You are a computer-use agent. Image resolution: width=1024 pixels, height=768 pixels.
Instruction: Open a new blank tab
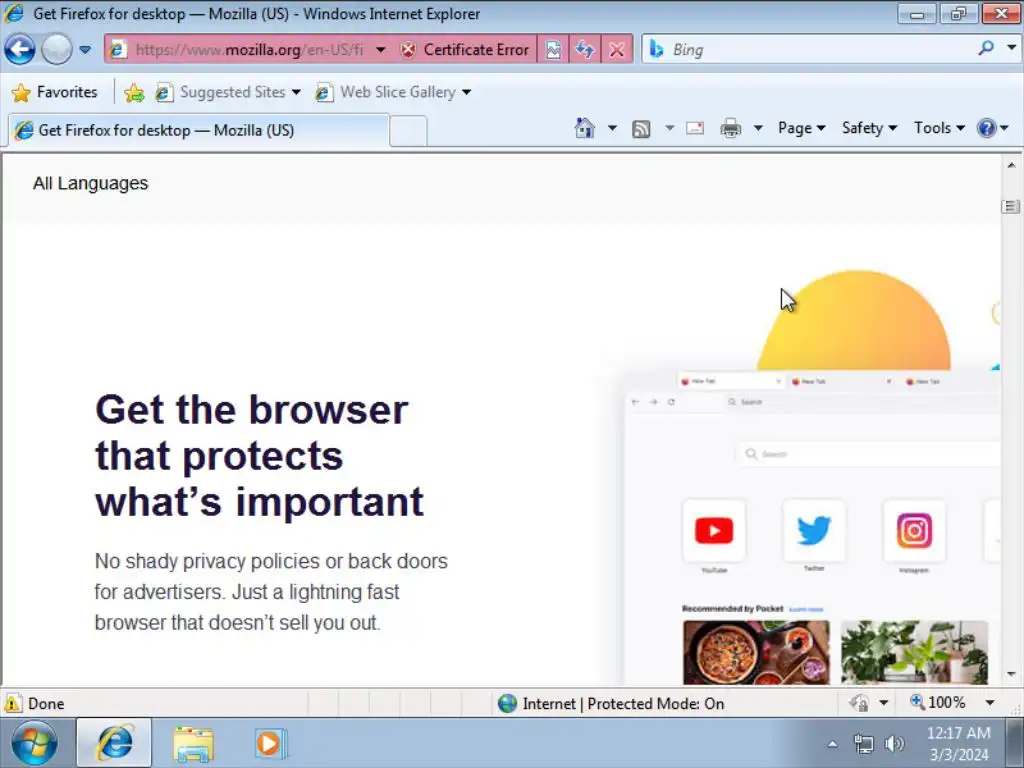tap(408, 131)
